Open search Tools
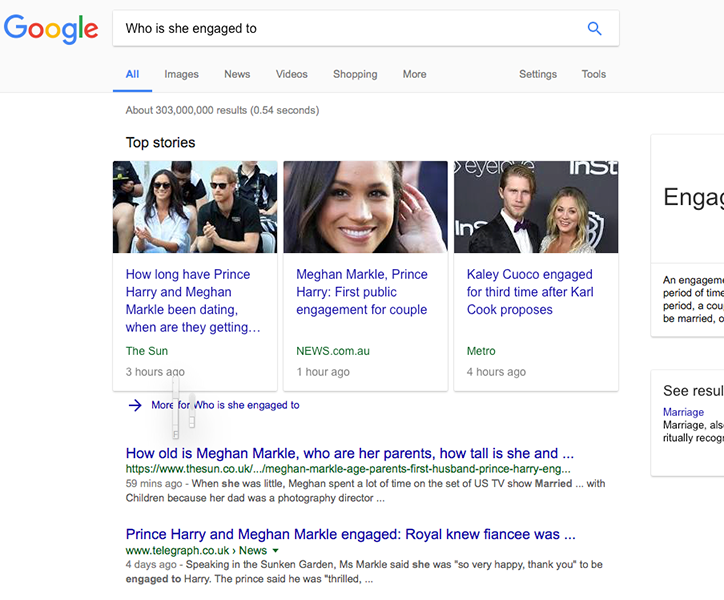The height and width of the screenshot is (600, 724). [594, 74]
